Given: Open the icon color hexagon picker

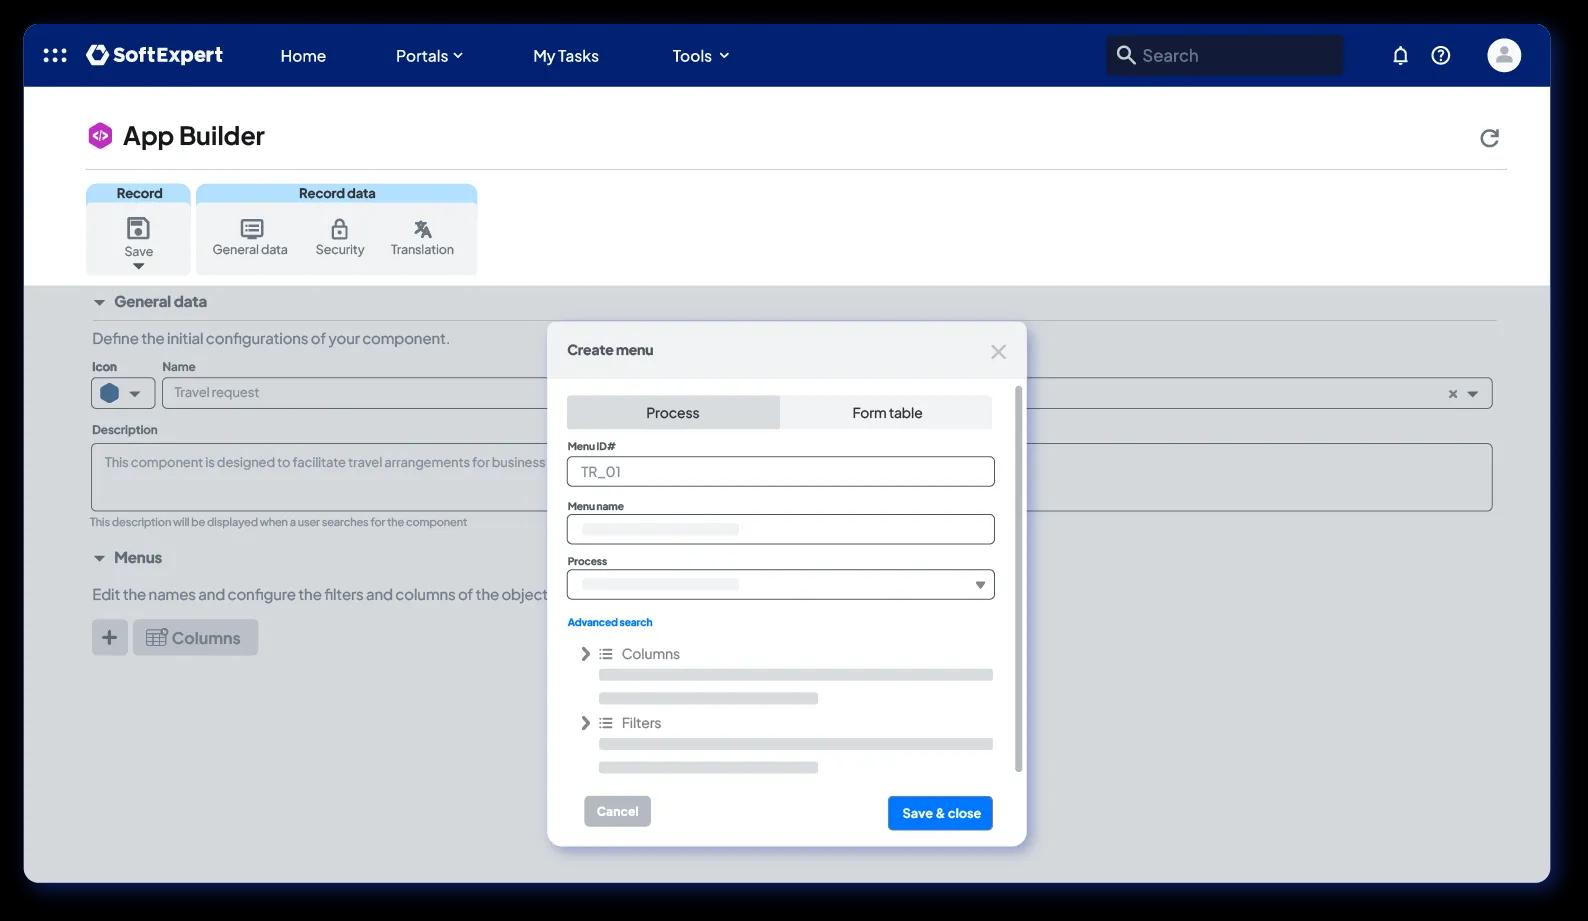Looking at the screenshot, I should [x=123, y=393].
